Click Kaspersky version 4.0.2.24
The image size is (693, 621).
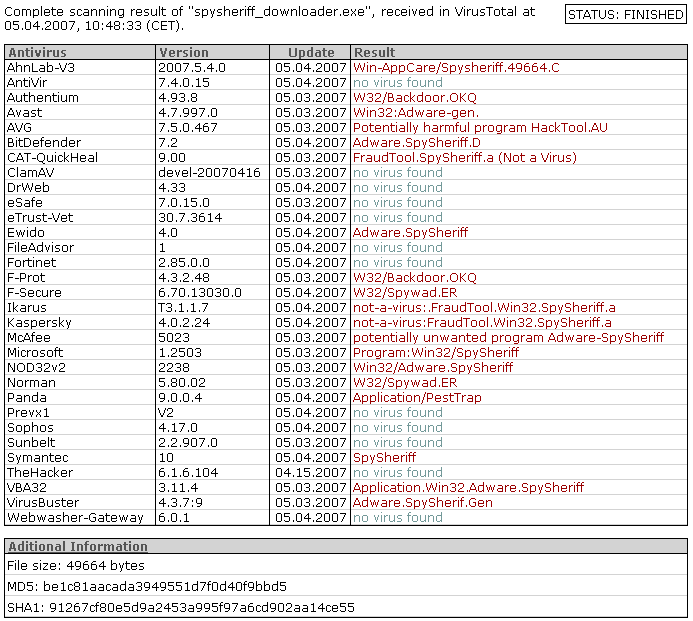[184, 323]
